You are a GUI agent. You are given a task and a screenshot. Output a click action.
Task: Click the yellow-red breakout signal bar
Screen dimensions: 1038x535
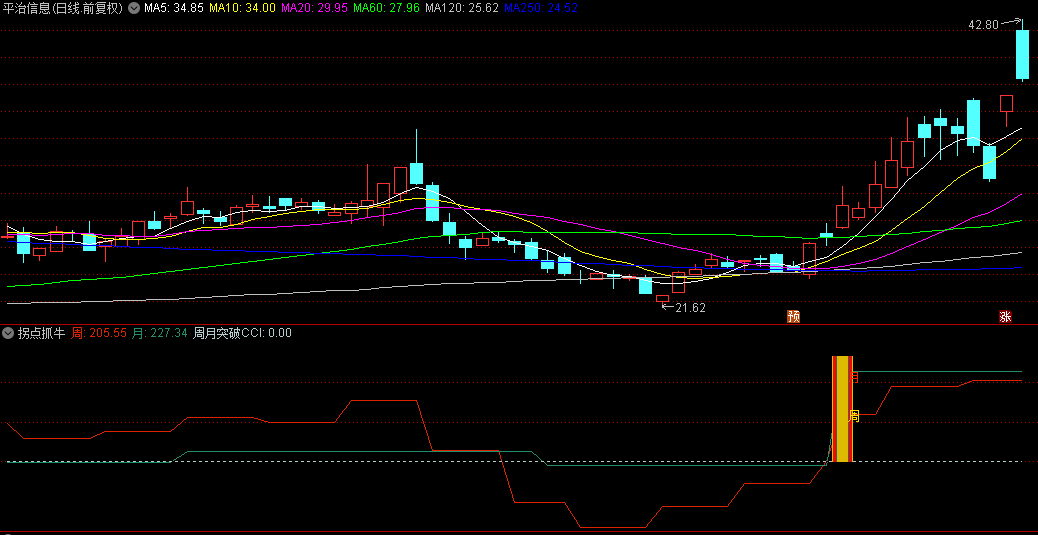pyautogui.click(x=842, y=409)
